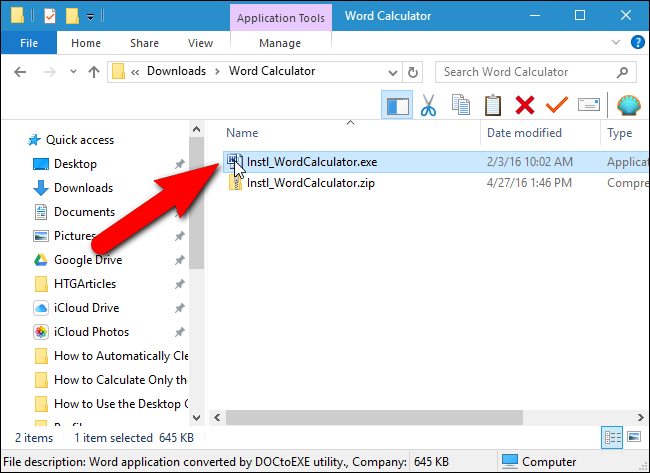Open the View ribbon tab

[200, 43]
